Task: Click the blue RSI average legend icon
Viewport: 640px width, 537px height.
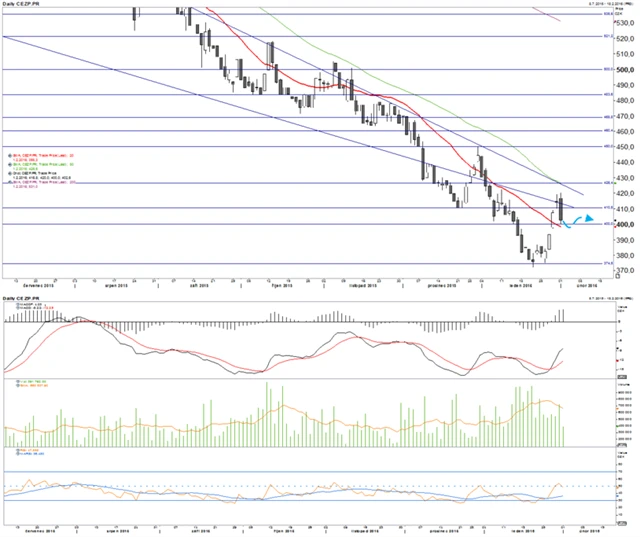Action: (x=18, y=453)
